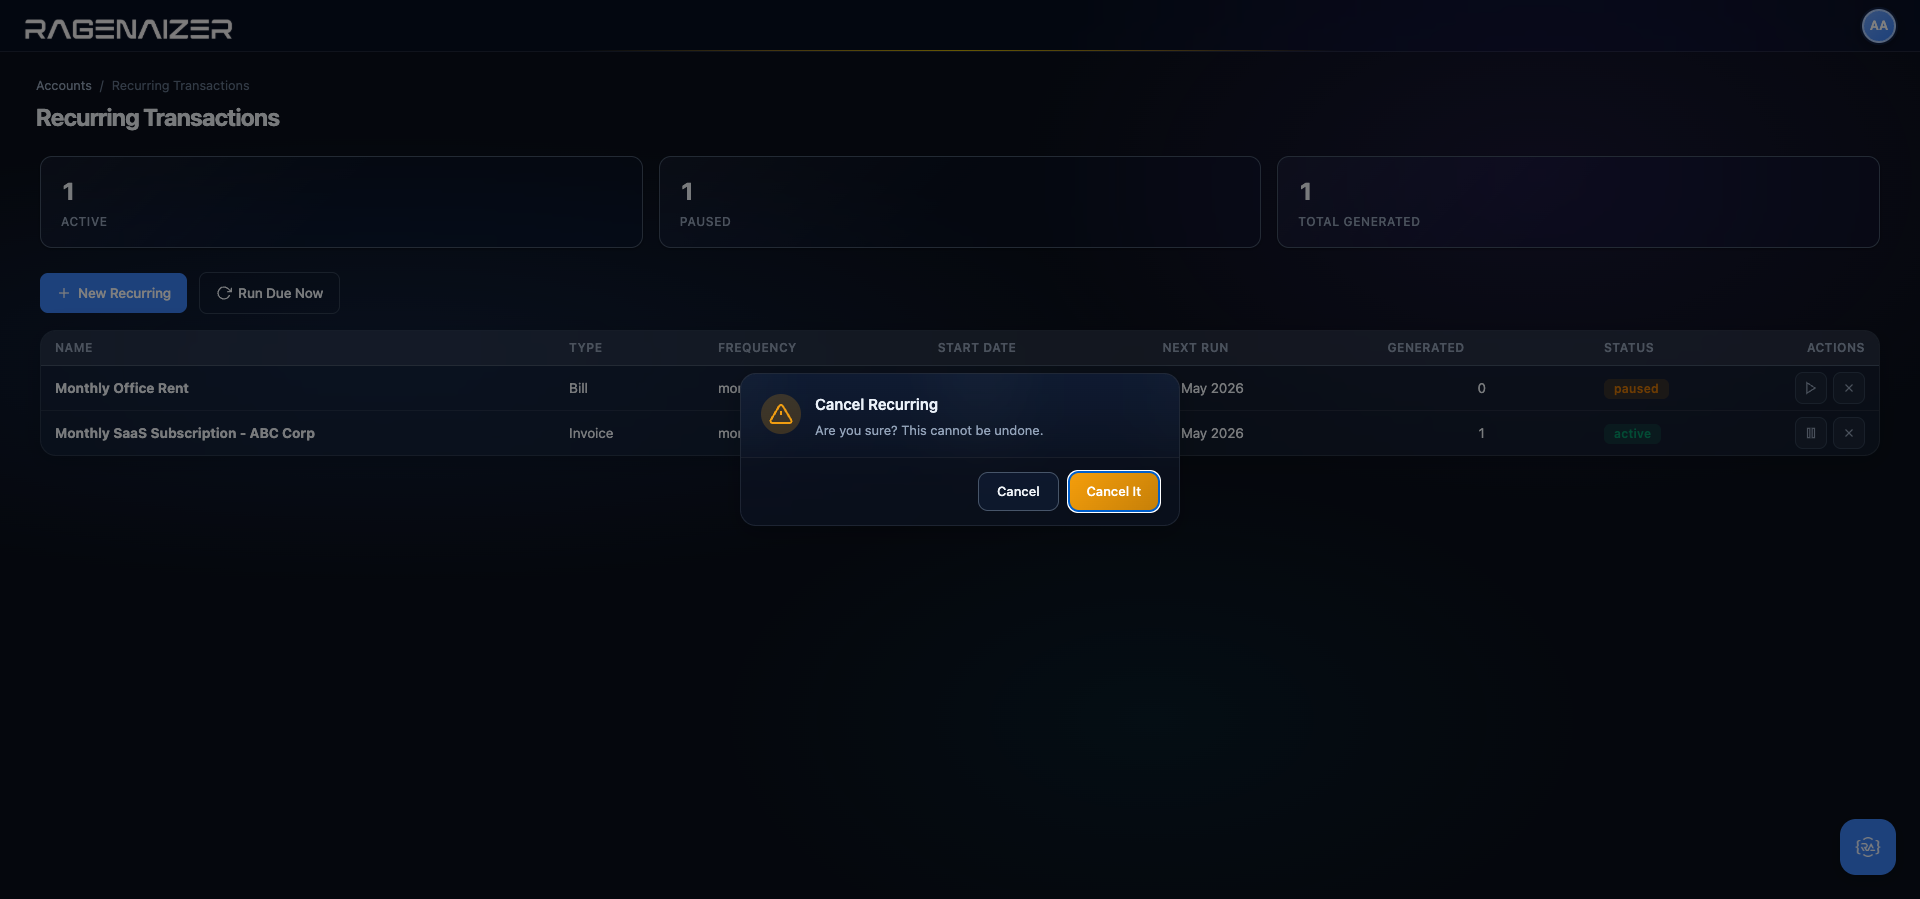The height and width of the screenshot is (899, 1920).
Task: Confirm with the Cancel It button
Action: [1113, 491]
